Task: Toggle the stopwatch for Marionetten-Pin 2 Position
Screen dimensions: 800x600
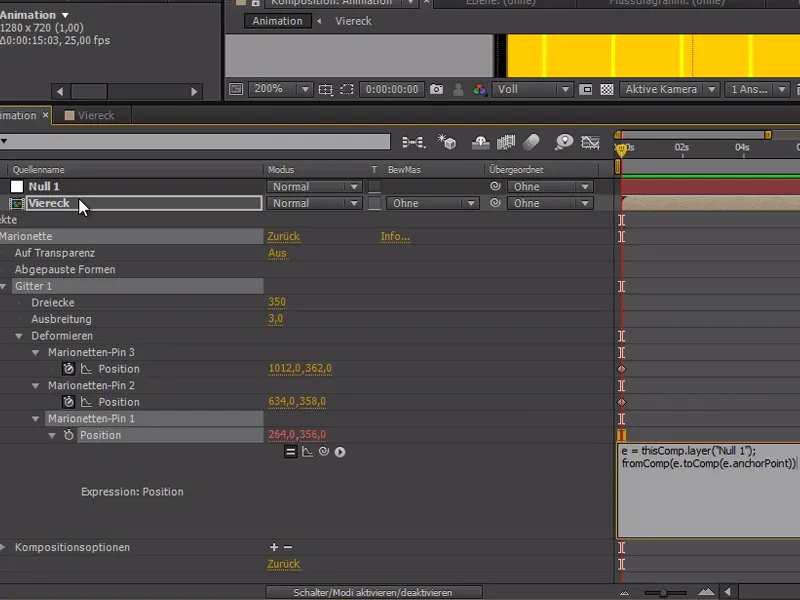Action: 68,402
